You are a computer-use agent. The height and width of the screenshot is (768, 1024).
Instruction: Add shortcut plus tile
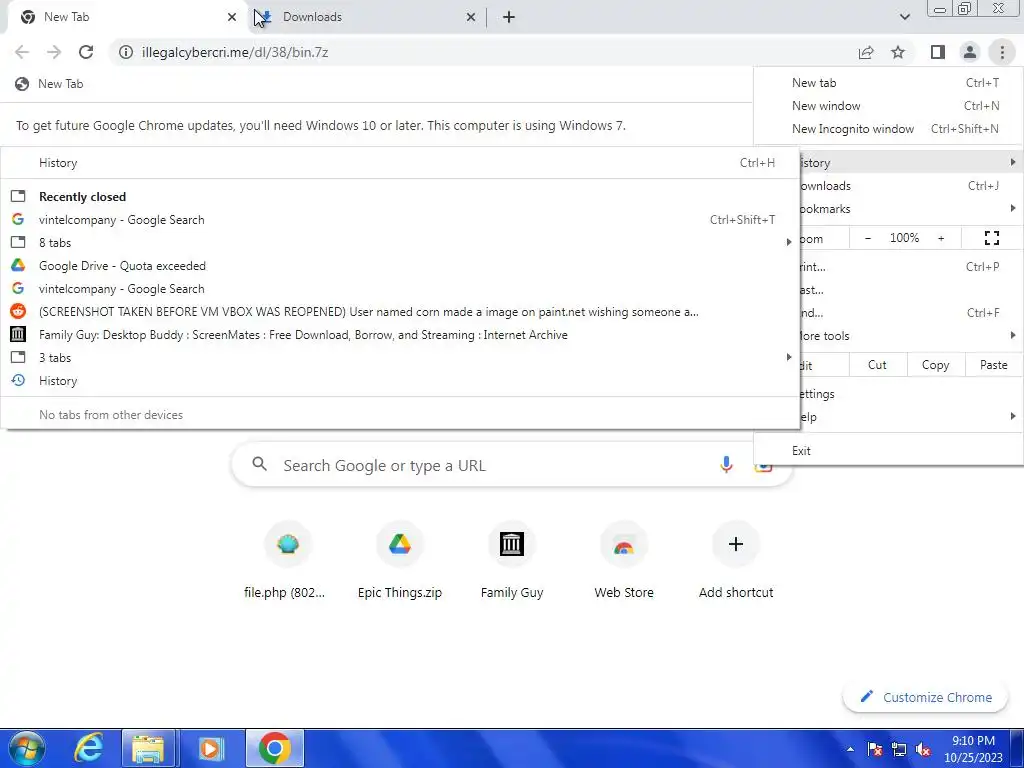[x=736, y=561]
